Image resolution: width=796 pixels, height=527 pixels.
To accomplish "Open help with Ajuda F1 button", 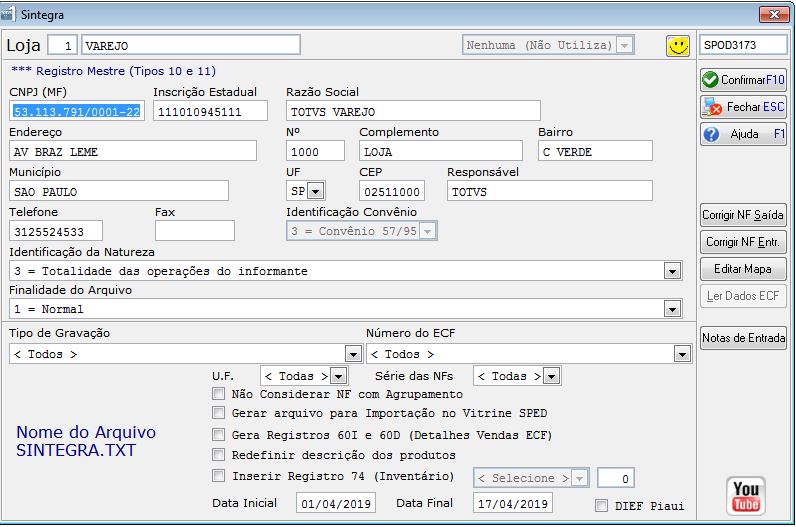I will point(743,134).
